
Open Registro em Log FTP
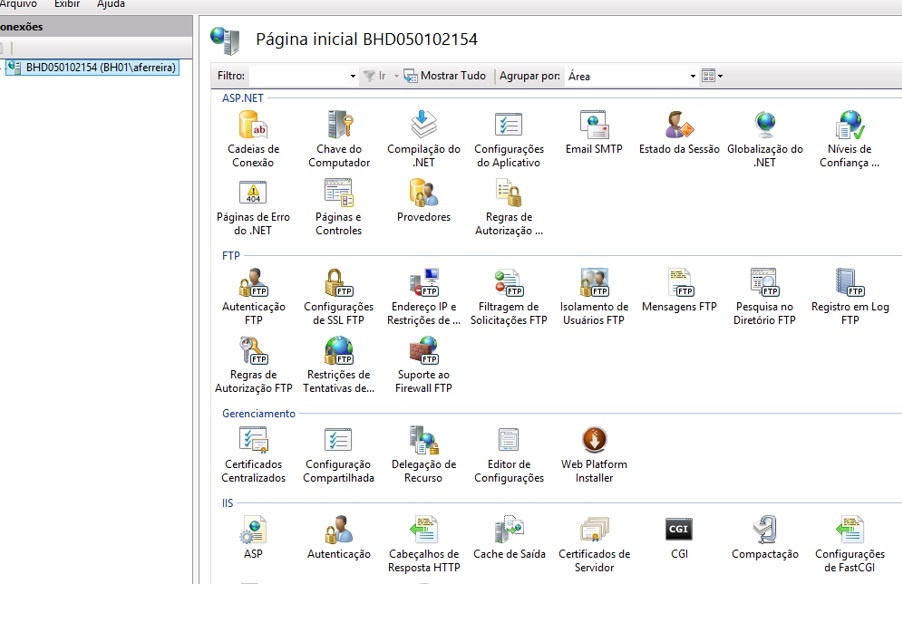[x=850, y=298]
